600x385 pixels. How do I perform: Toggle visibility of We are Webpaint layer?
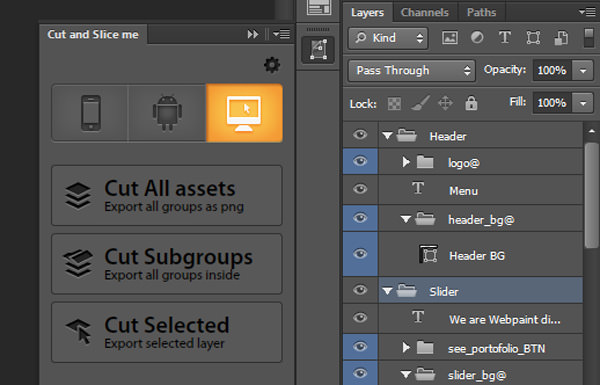(x=360, y=318)
